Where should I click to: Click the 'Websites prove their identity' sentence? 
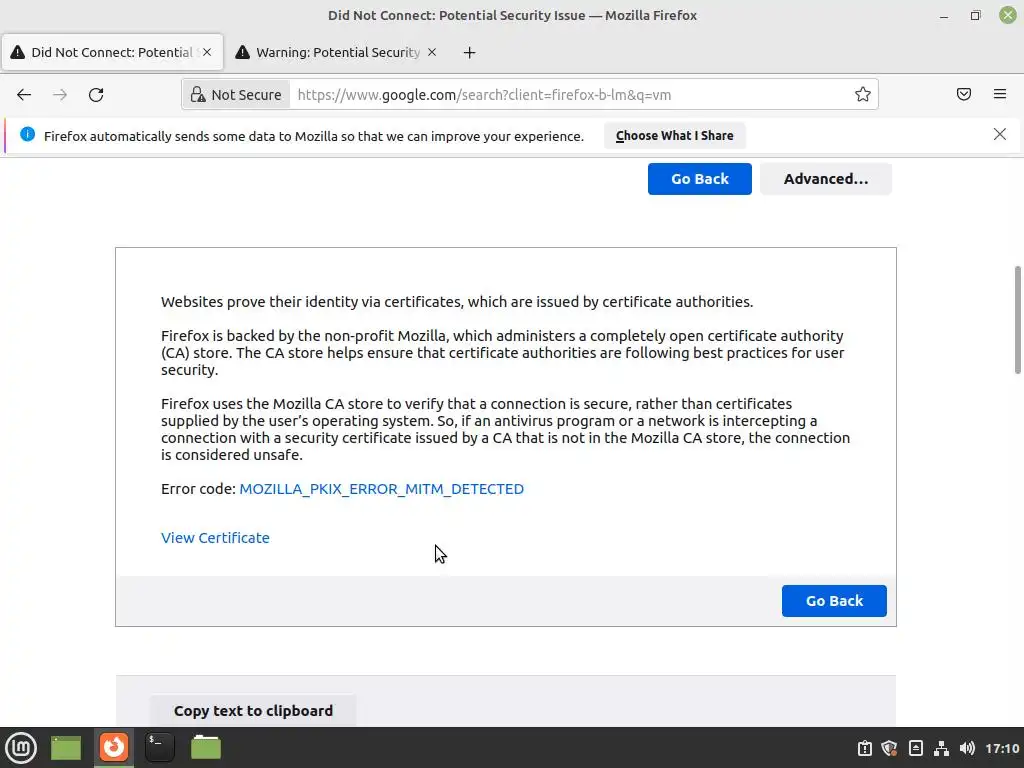[457, 302]
